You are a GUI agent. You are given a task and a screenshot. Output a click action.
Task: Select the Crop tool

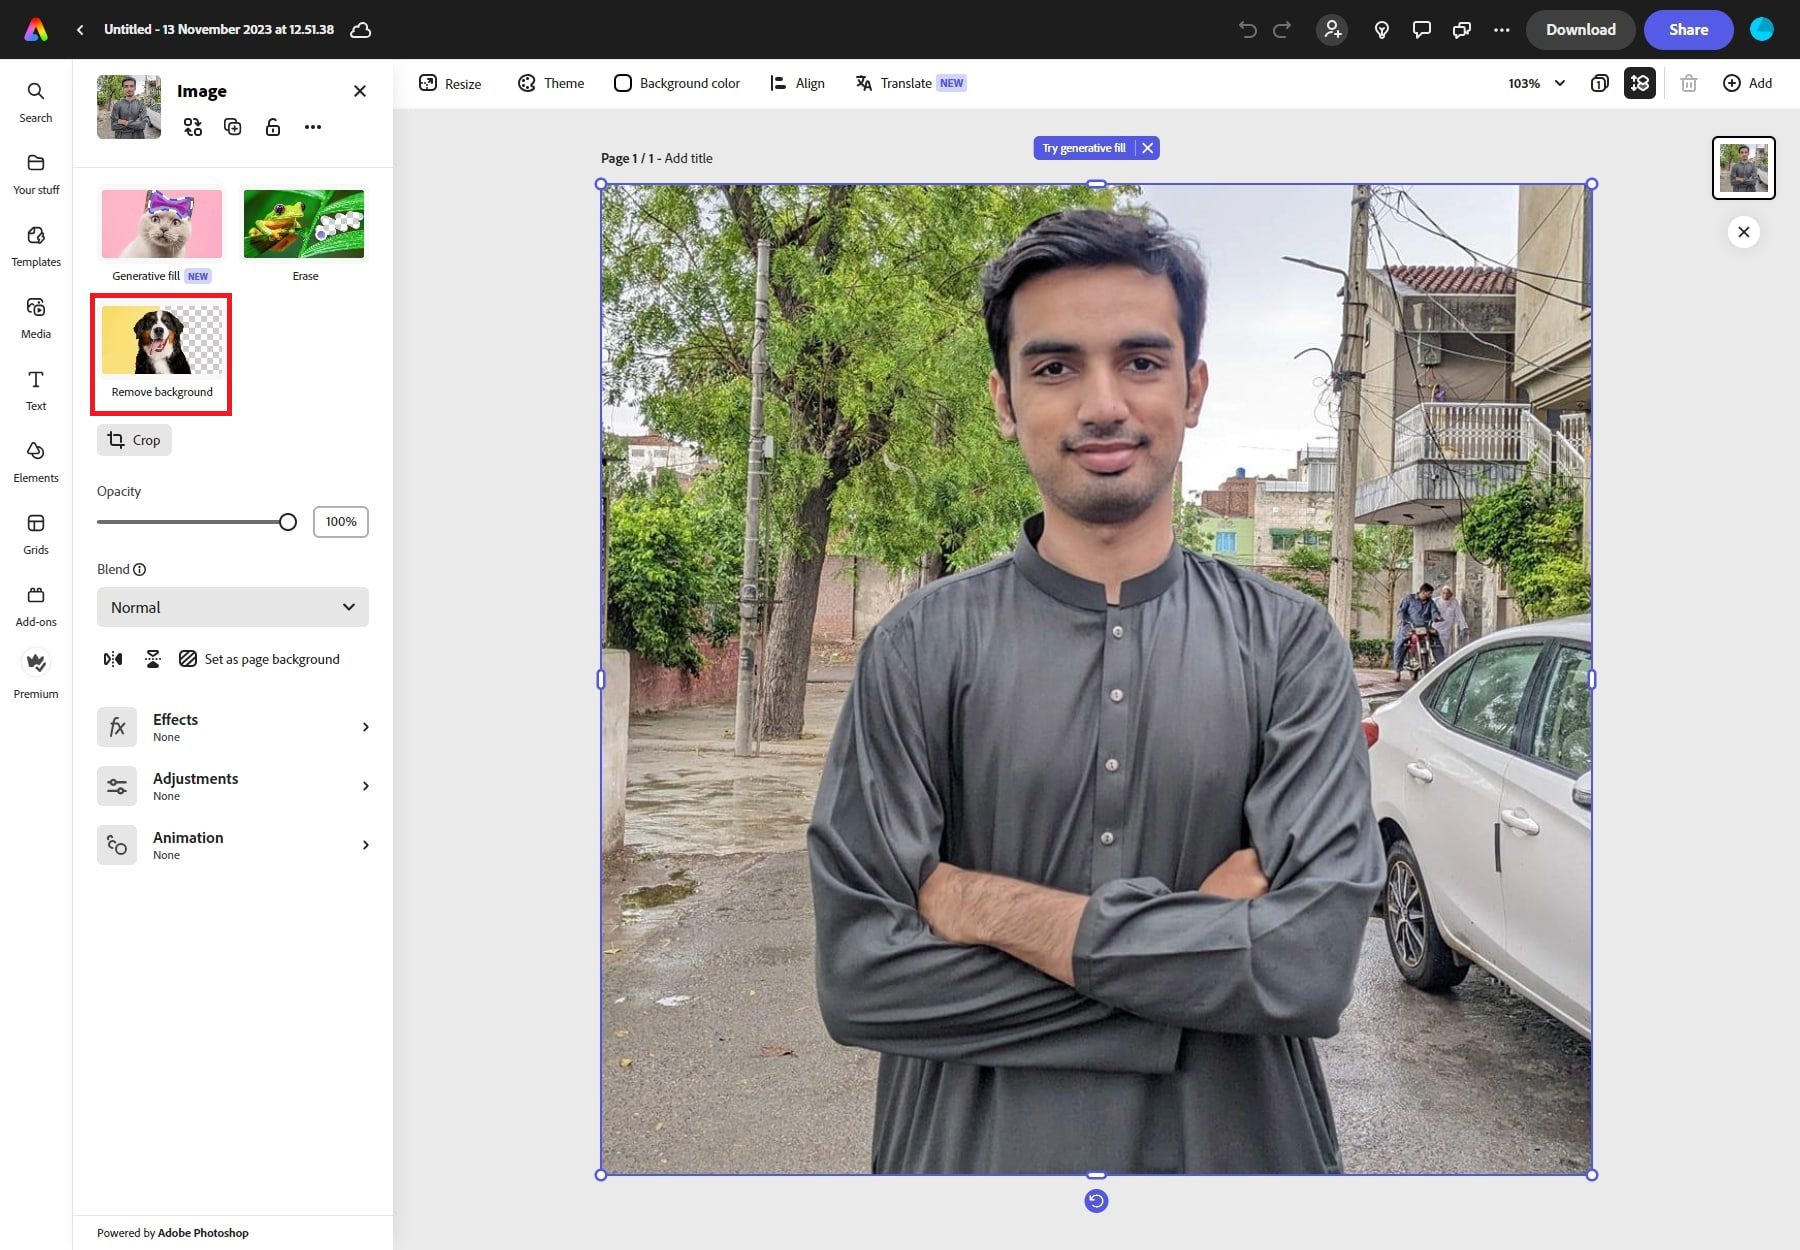point(133,440)
